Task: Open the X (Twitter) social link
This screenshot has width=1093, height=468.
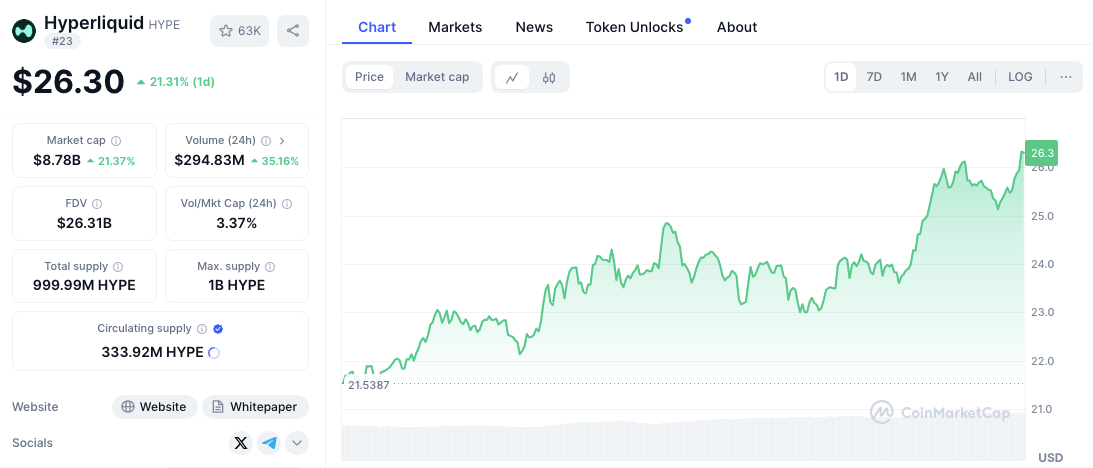Action: pyautogui.click(x=240, y=443)
